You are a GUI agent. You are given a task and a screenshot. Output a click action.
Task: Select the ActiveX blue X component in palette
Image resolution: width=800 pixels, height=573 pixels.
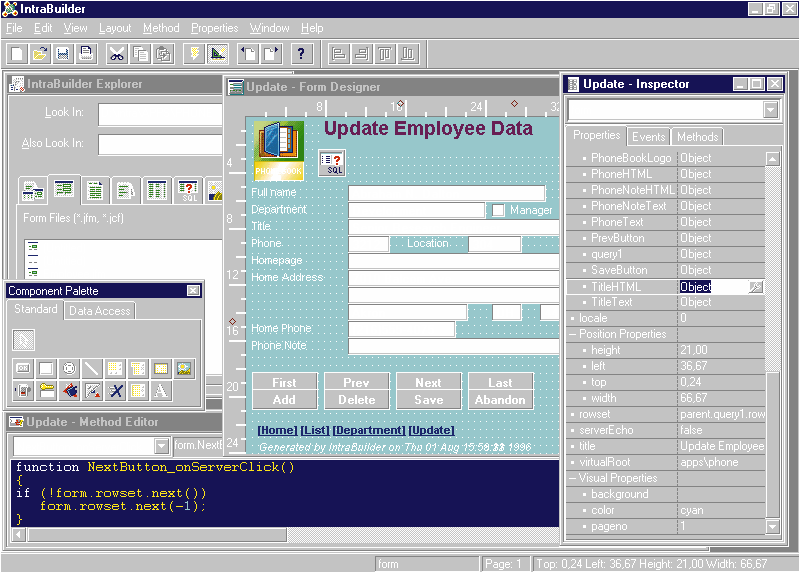(x=115, y=391)
